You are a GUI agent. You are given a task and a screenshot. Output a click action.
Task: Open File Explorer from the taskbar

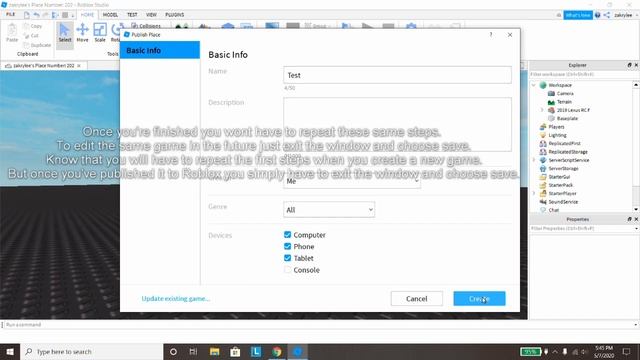pyautogui.click(x=215, y=351)
